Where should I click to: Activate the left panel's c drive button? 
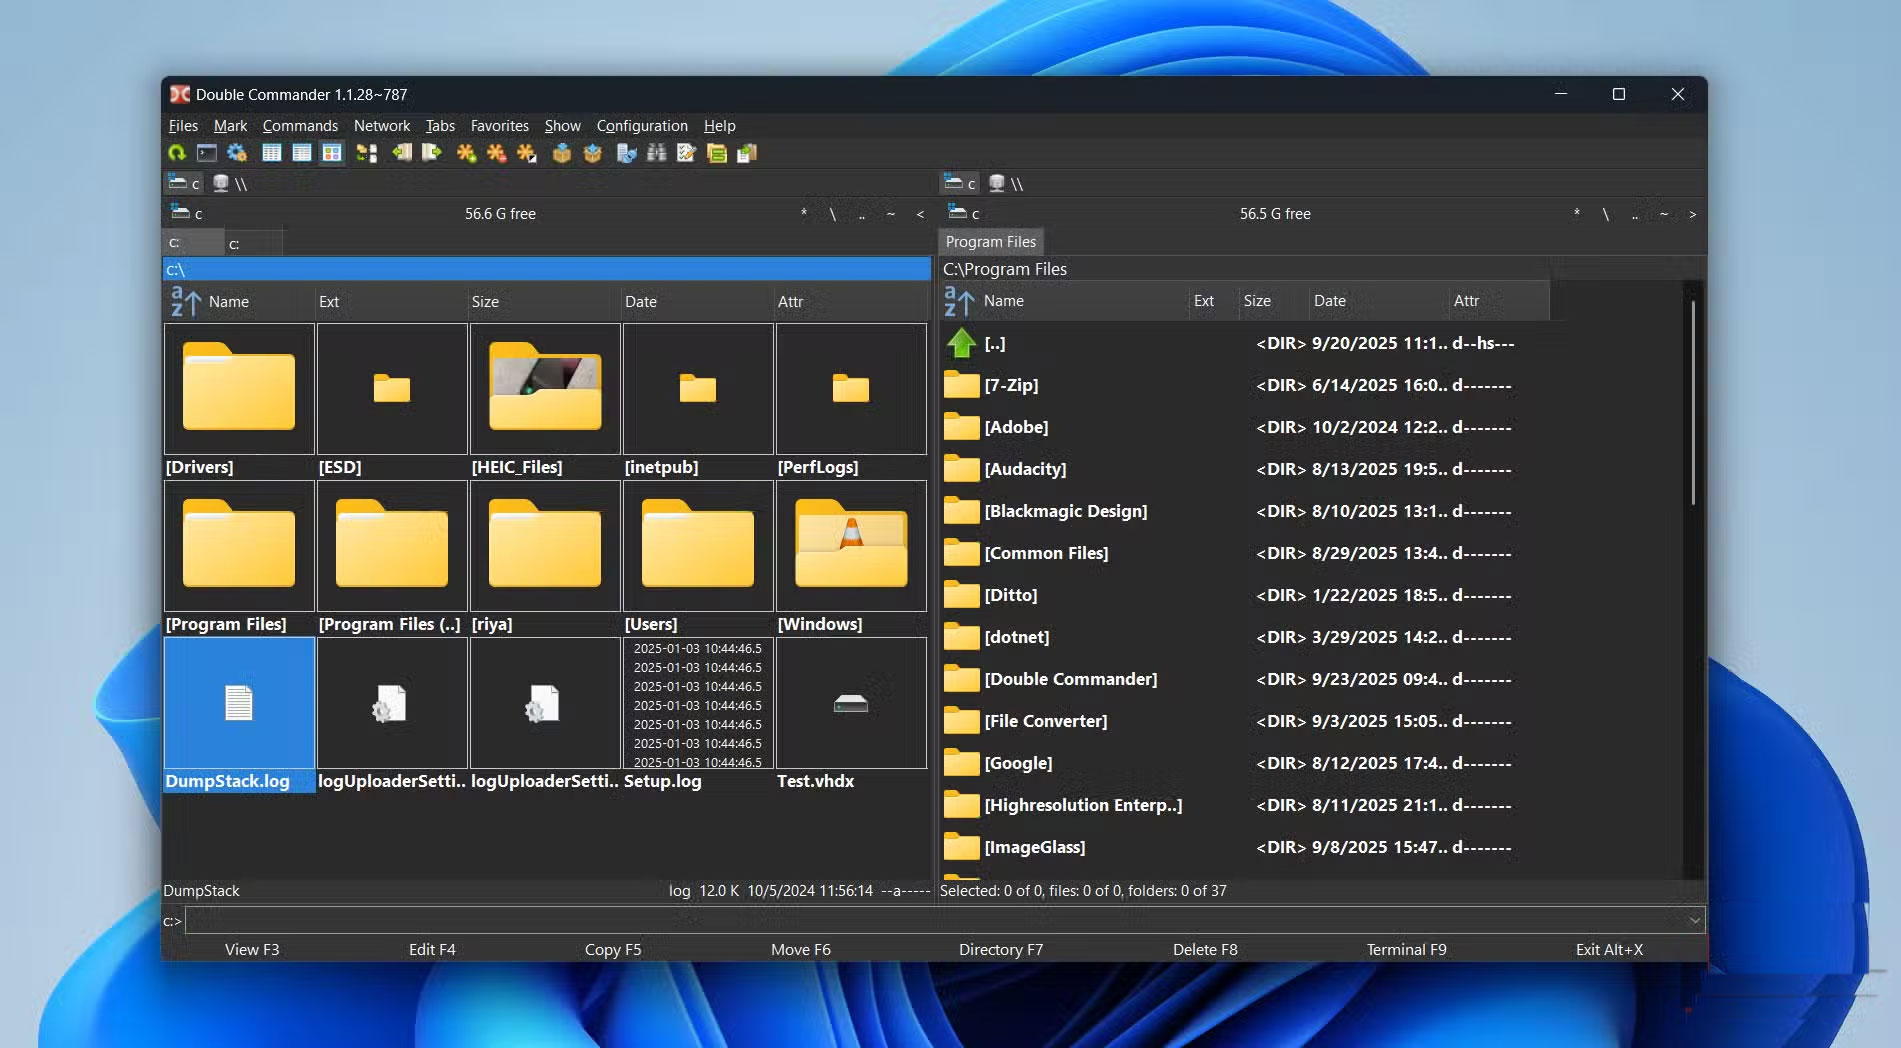(x=184, y=183)
